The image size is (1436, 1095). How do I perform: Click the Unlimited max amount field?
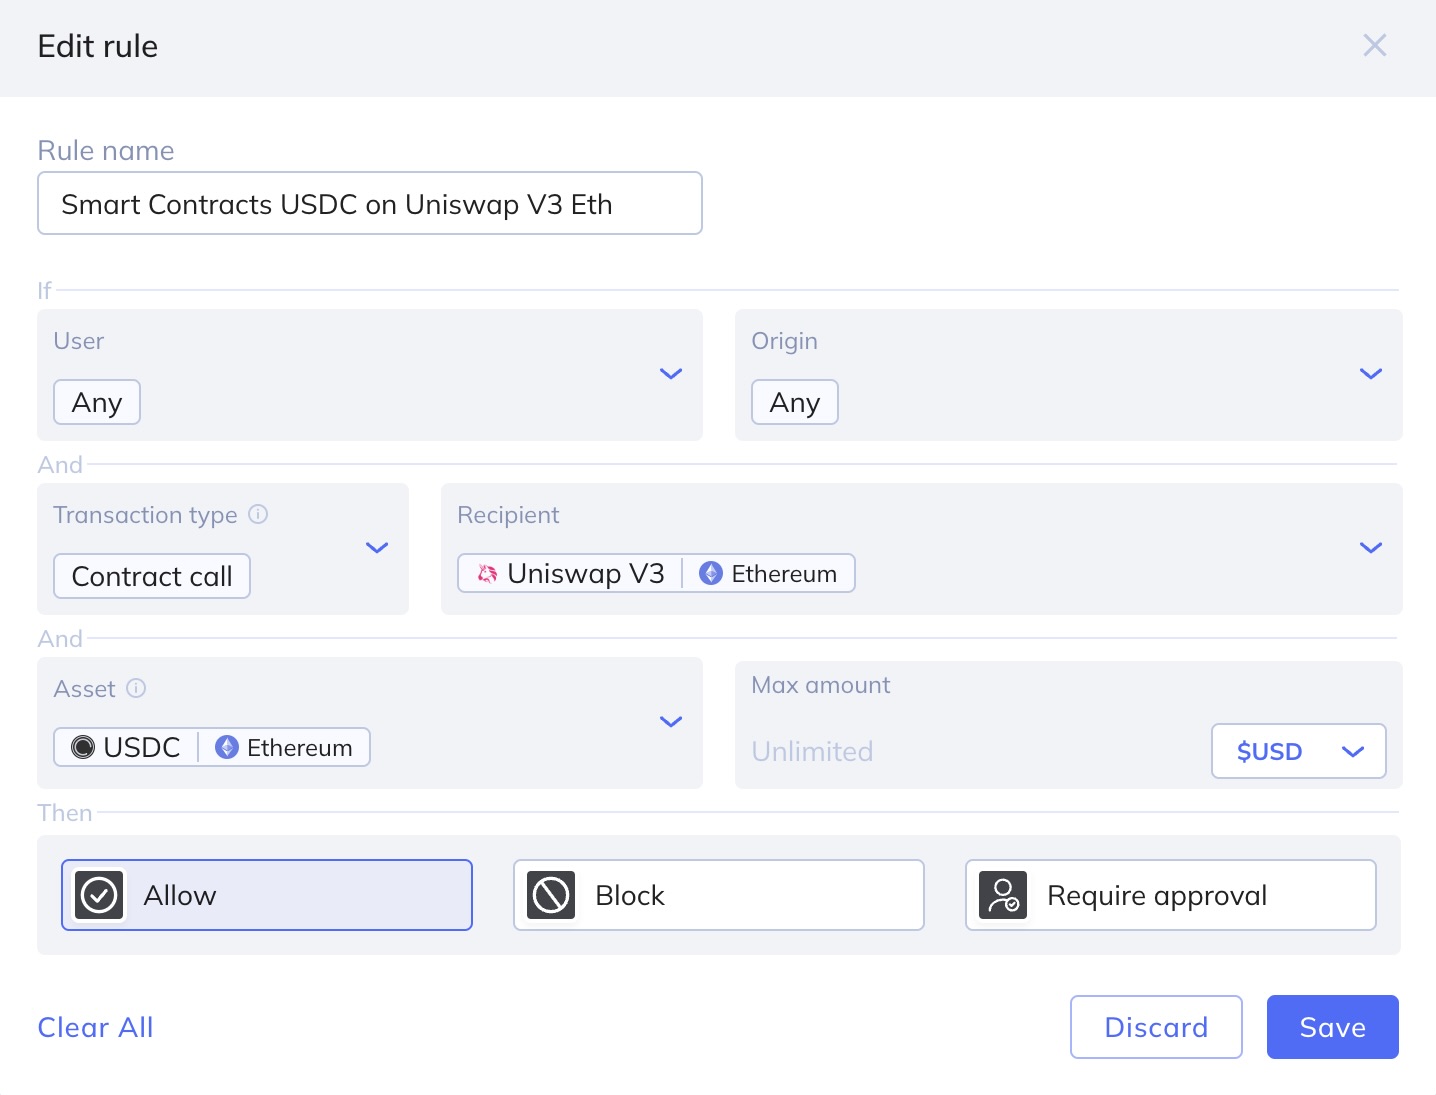tap(812, 751)
